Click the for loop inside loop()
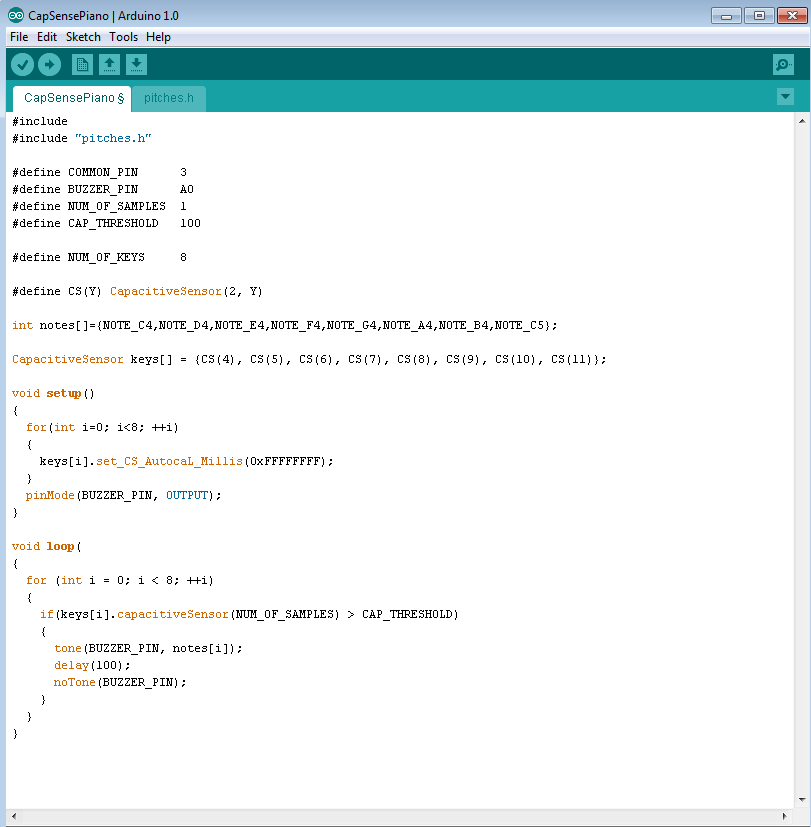The image size is (811, 827). click(120, 581)
